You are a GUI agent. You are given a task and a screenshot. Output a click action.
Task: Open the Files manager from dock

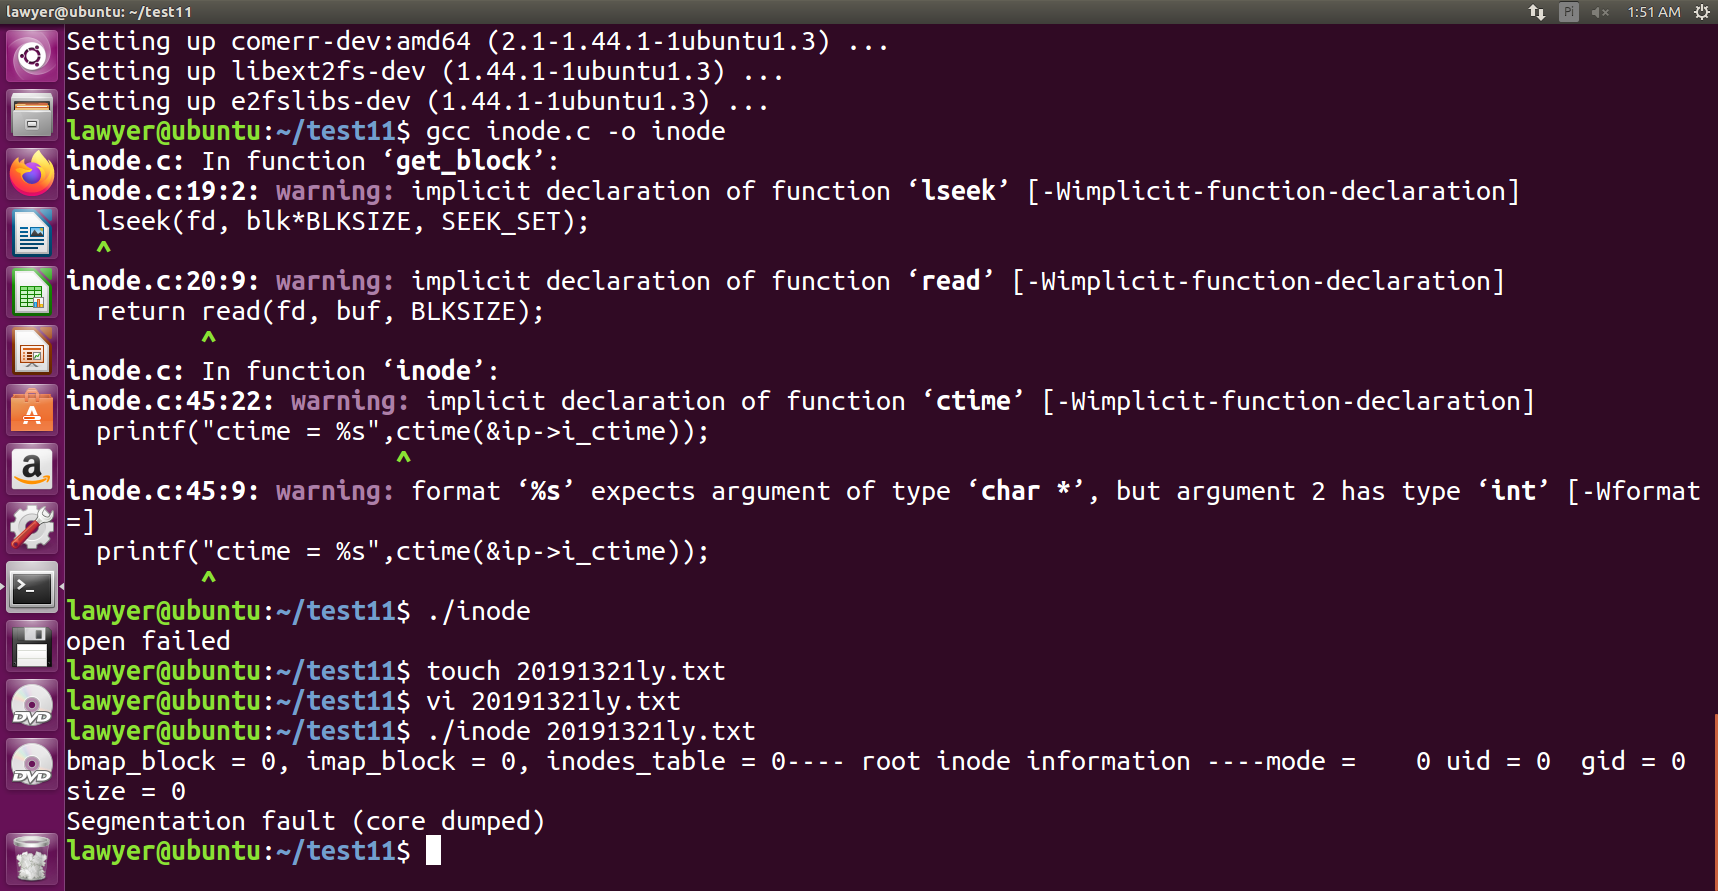point(32,115)
